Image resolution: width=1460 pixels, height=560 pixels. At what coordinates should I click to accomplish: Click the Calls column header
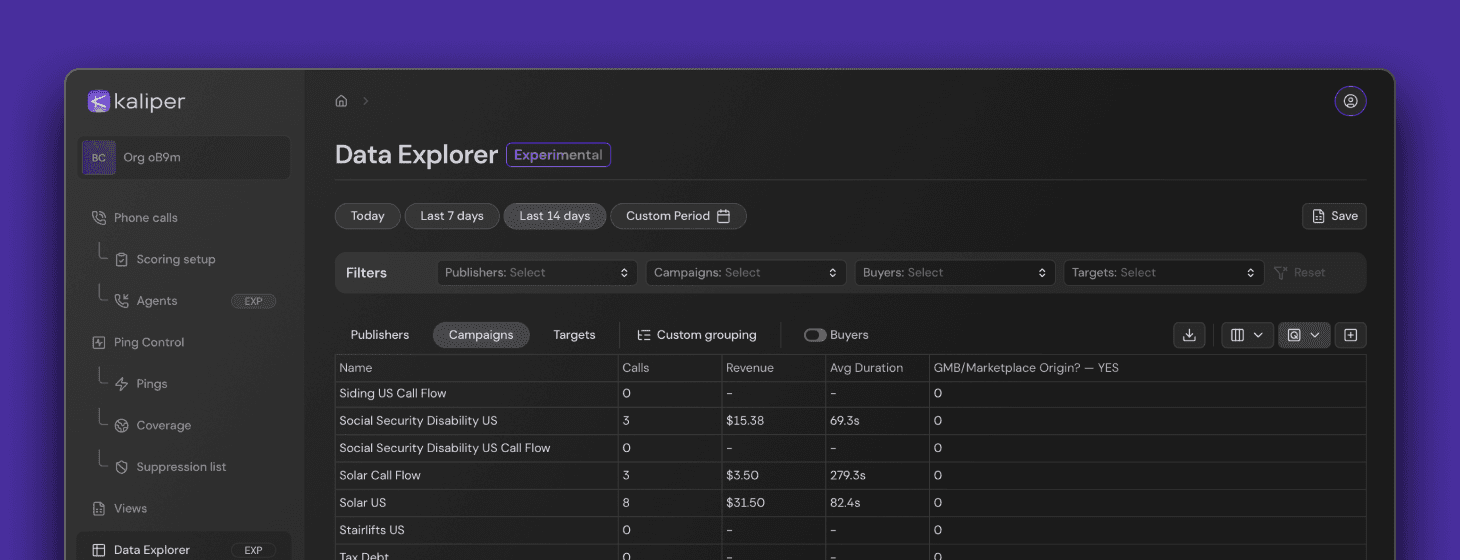(670, 368)
